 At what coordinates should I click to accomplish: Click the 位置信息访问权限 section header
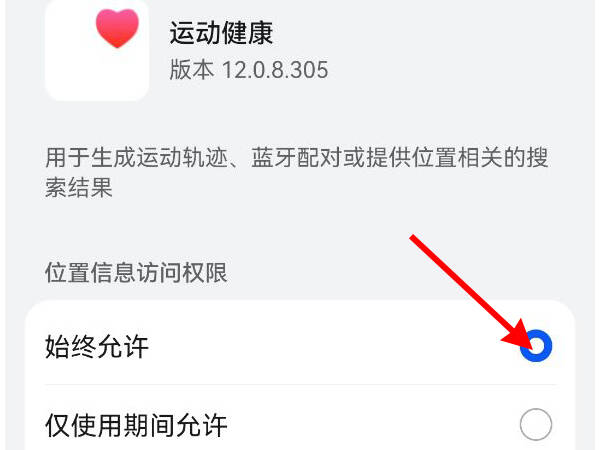tap(136, 272)
